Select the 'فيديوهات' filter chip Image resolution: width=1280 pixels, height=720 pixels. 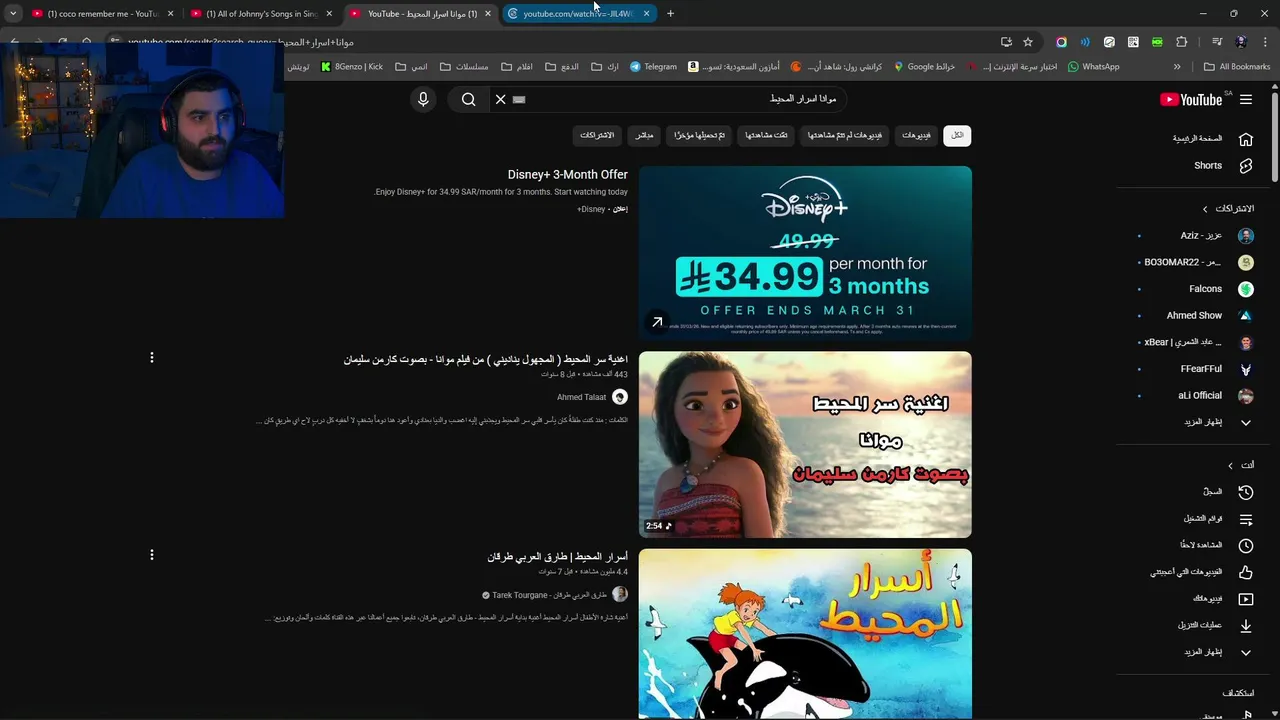(916, 135)
